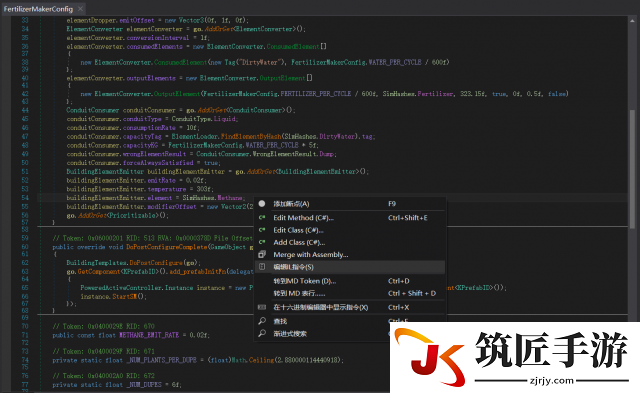Click line number 54 in the gutter

[x=25, y=198]
